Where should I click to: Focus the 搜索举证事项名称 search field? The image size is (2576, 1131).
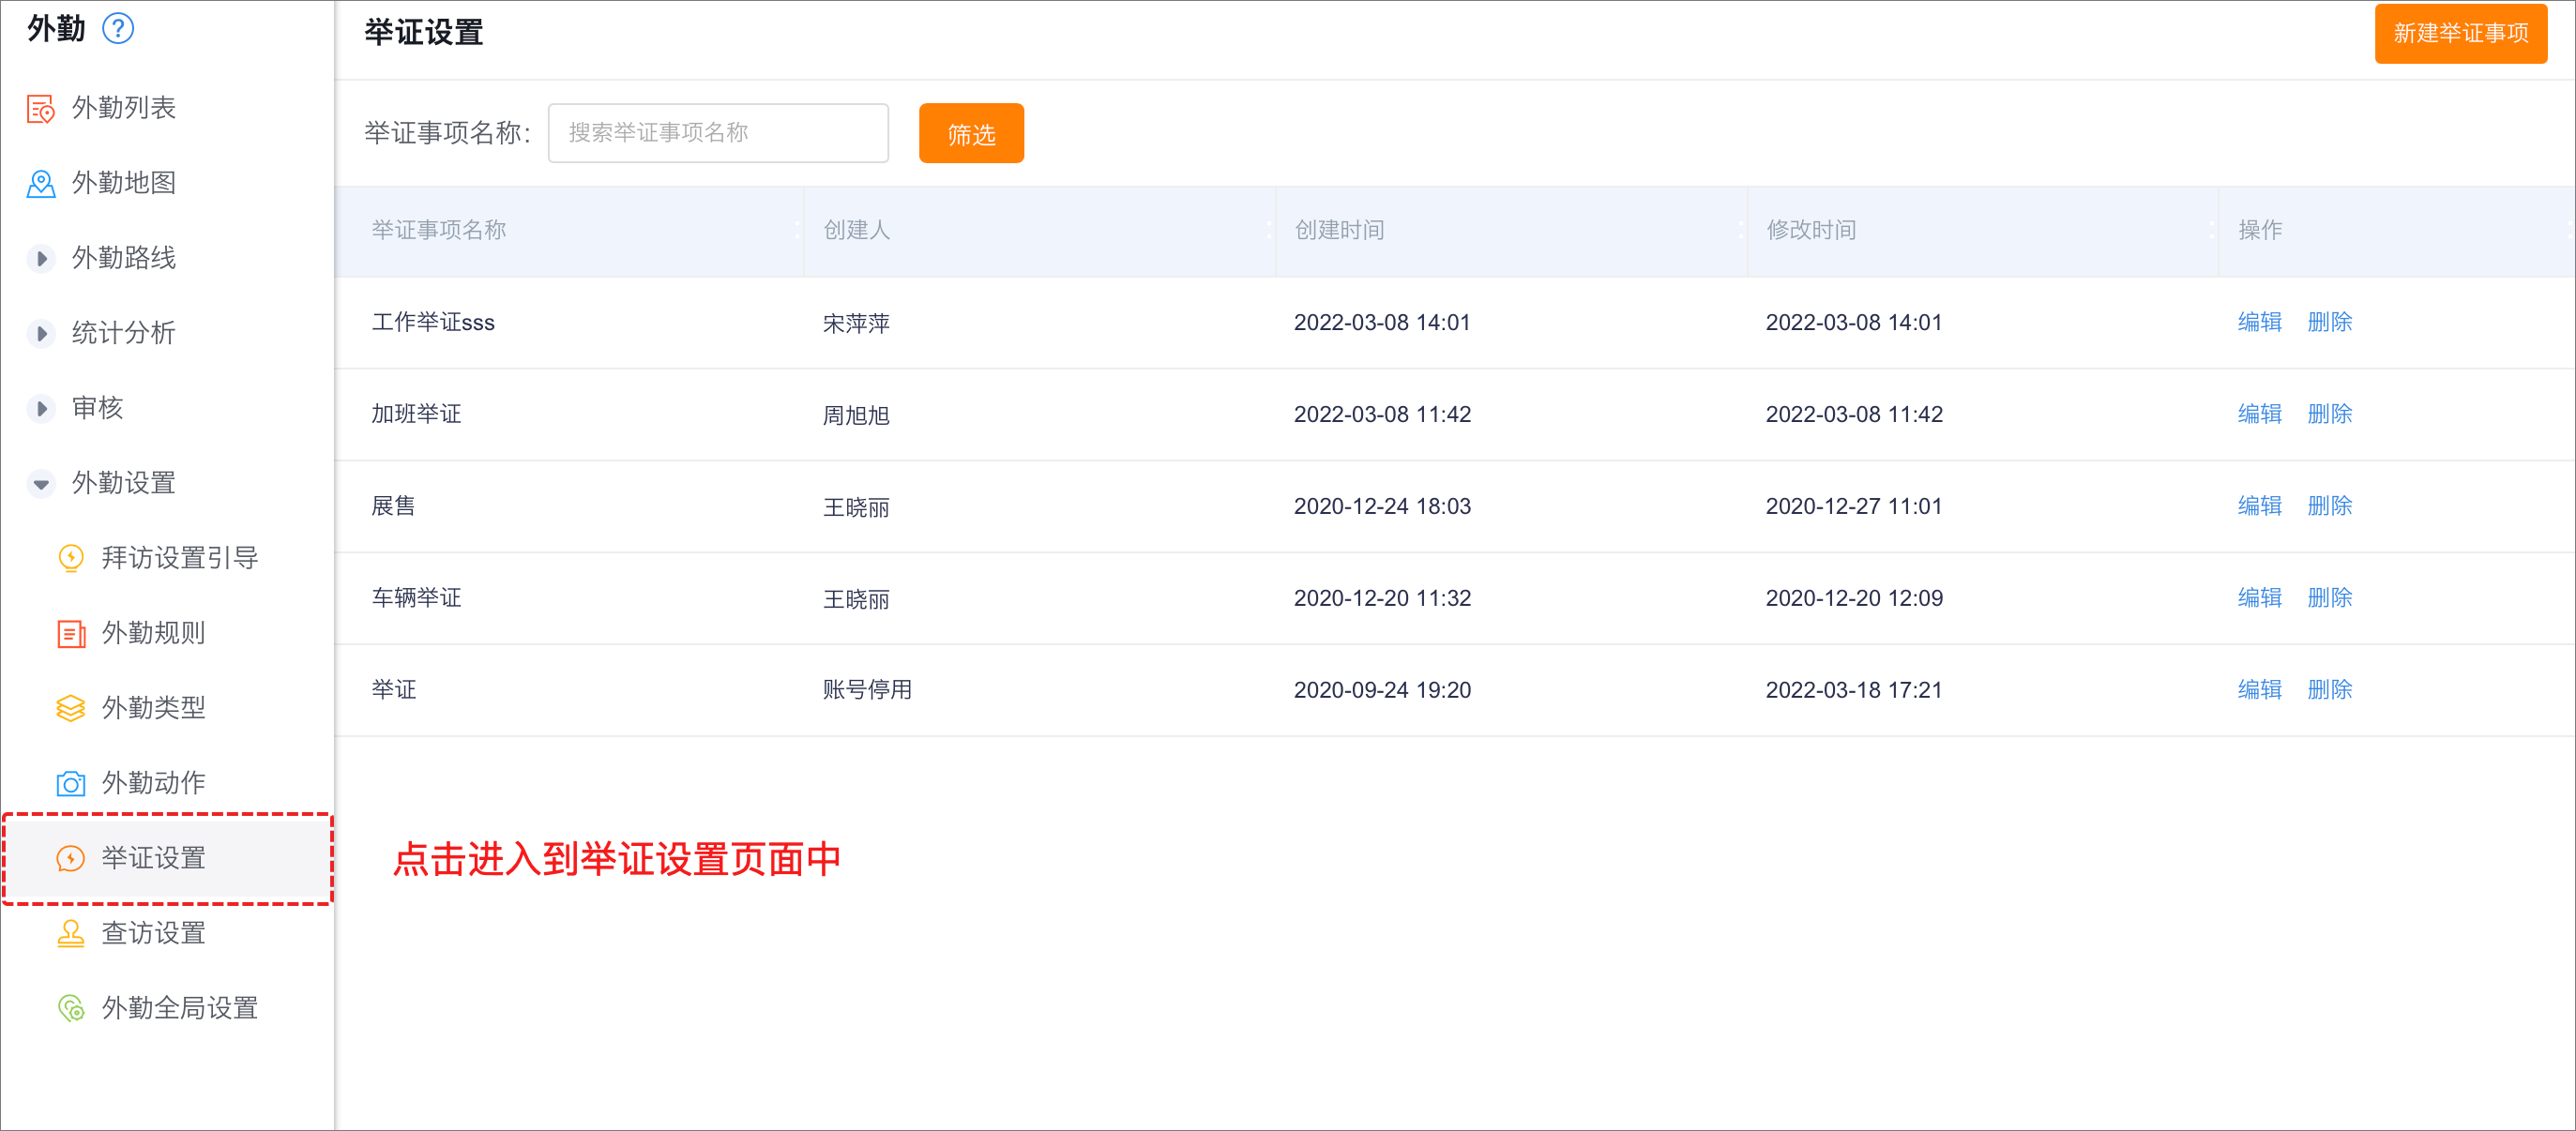[x=718, y=133]
